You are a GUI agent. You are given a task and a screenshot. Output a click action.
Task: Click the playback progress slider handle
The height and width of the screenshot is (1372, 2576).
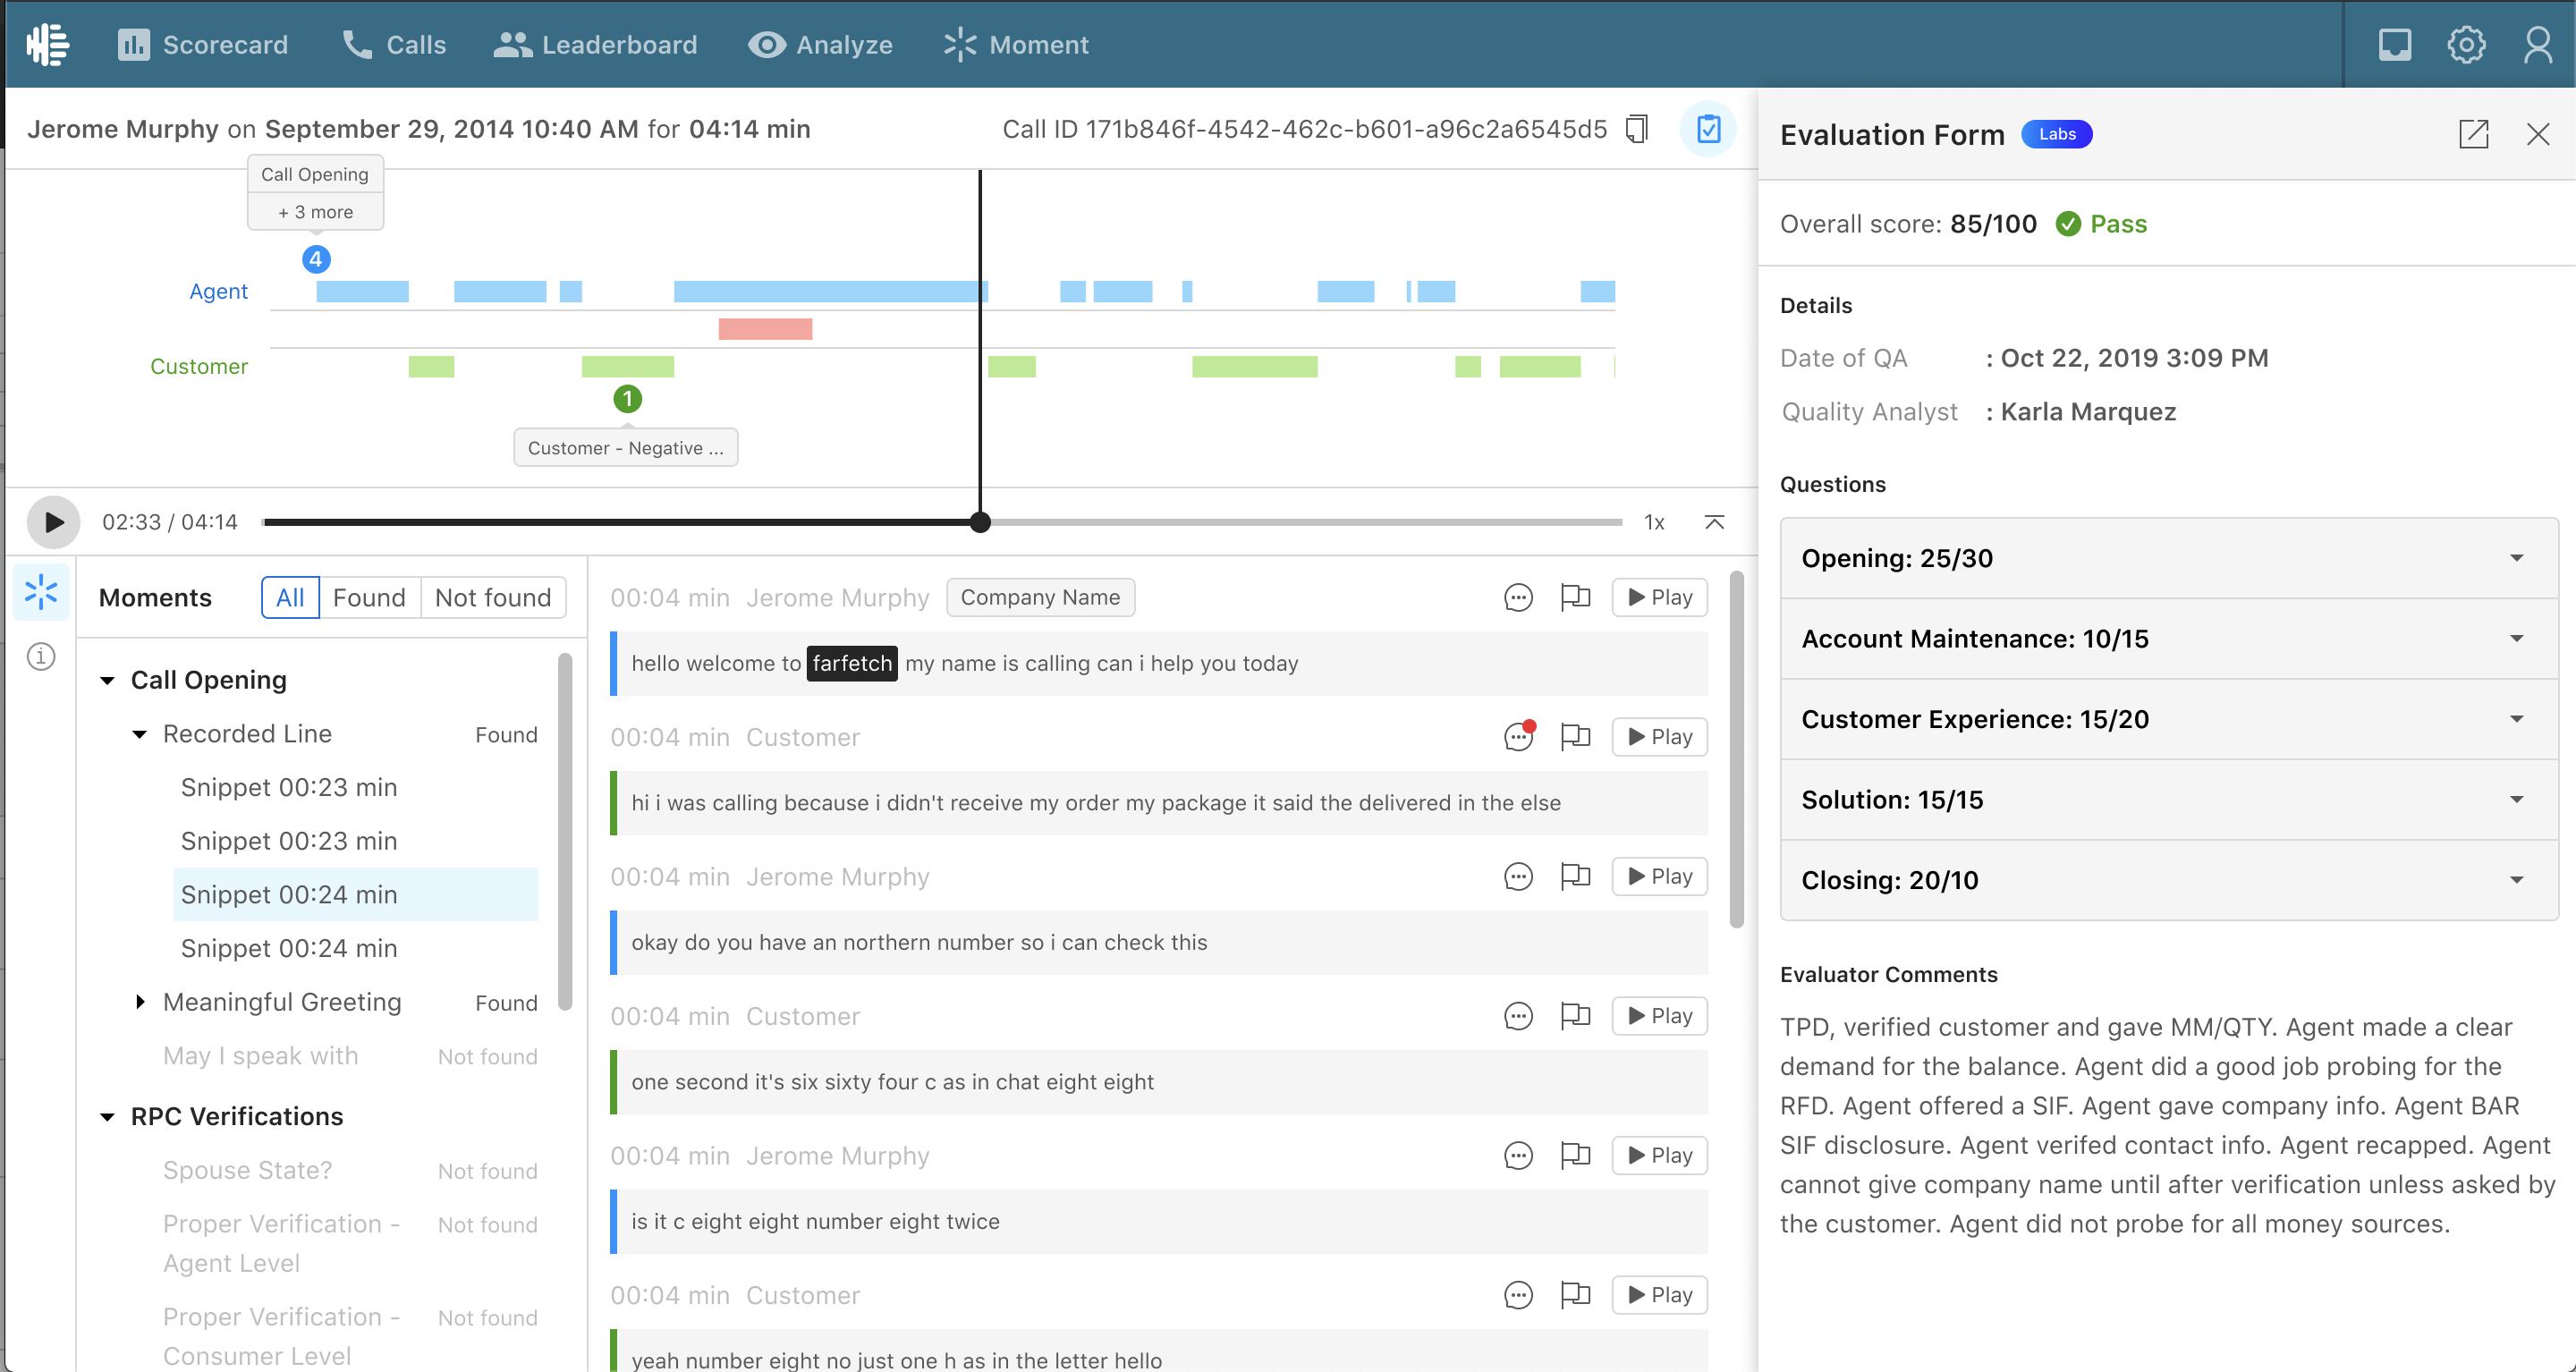pos(980,522)
